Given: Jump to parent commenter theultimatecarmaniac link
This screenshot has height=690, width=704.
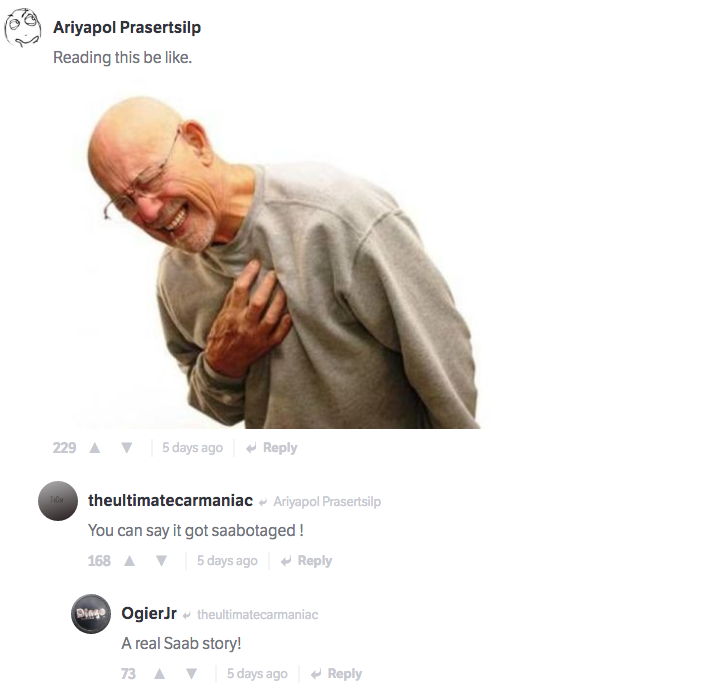Looking at the screenshot, I should click(x=258, y=615).
